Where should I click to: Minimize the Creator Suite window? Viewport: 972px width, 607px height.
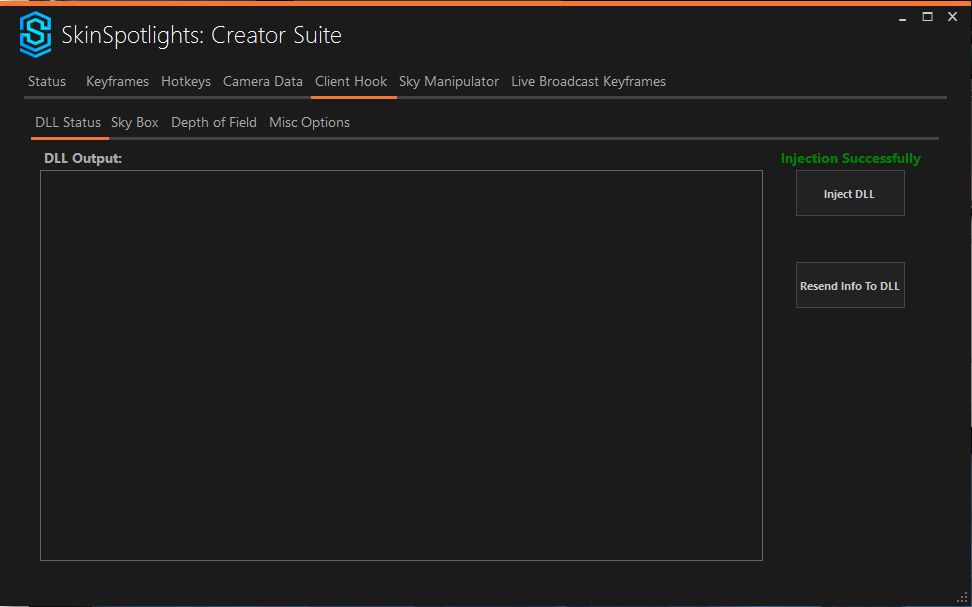(903, 18)
